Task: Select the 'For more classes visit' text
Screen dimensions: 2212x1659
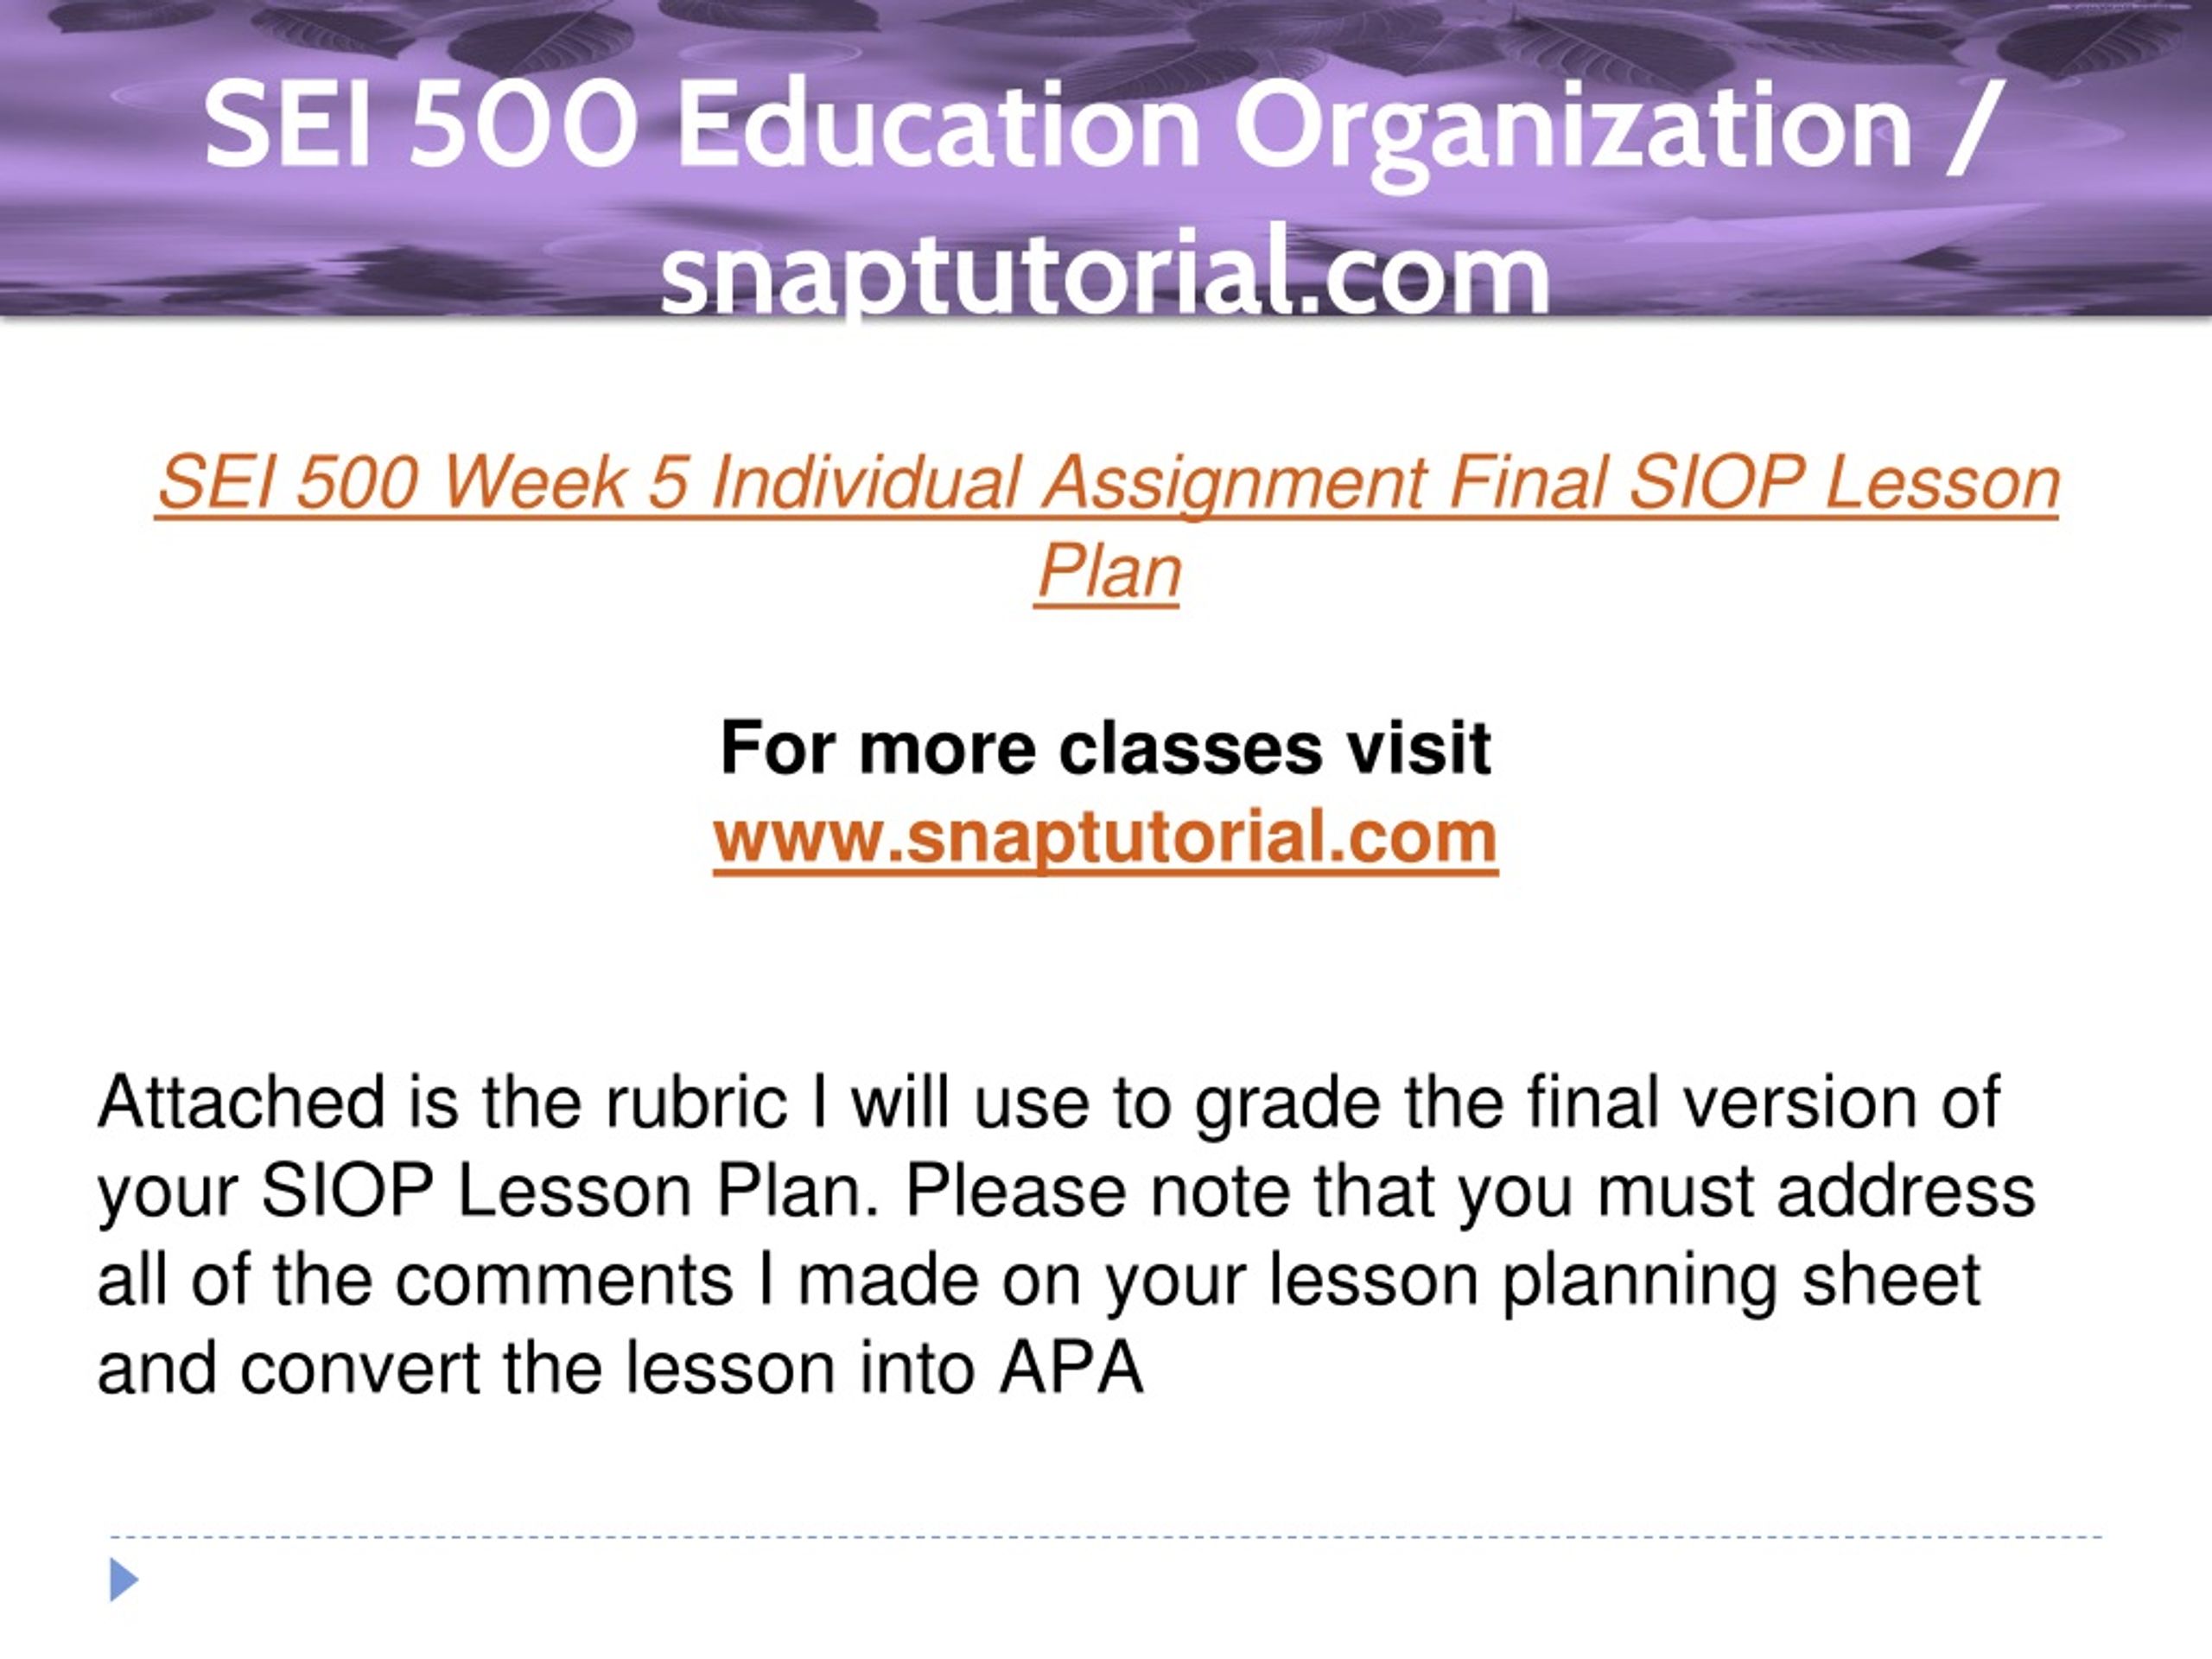Action: coord(1106,748)
